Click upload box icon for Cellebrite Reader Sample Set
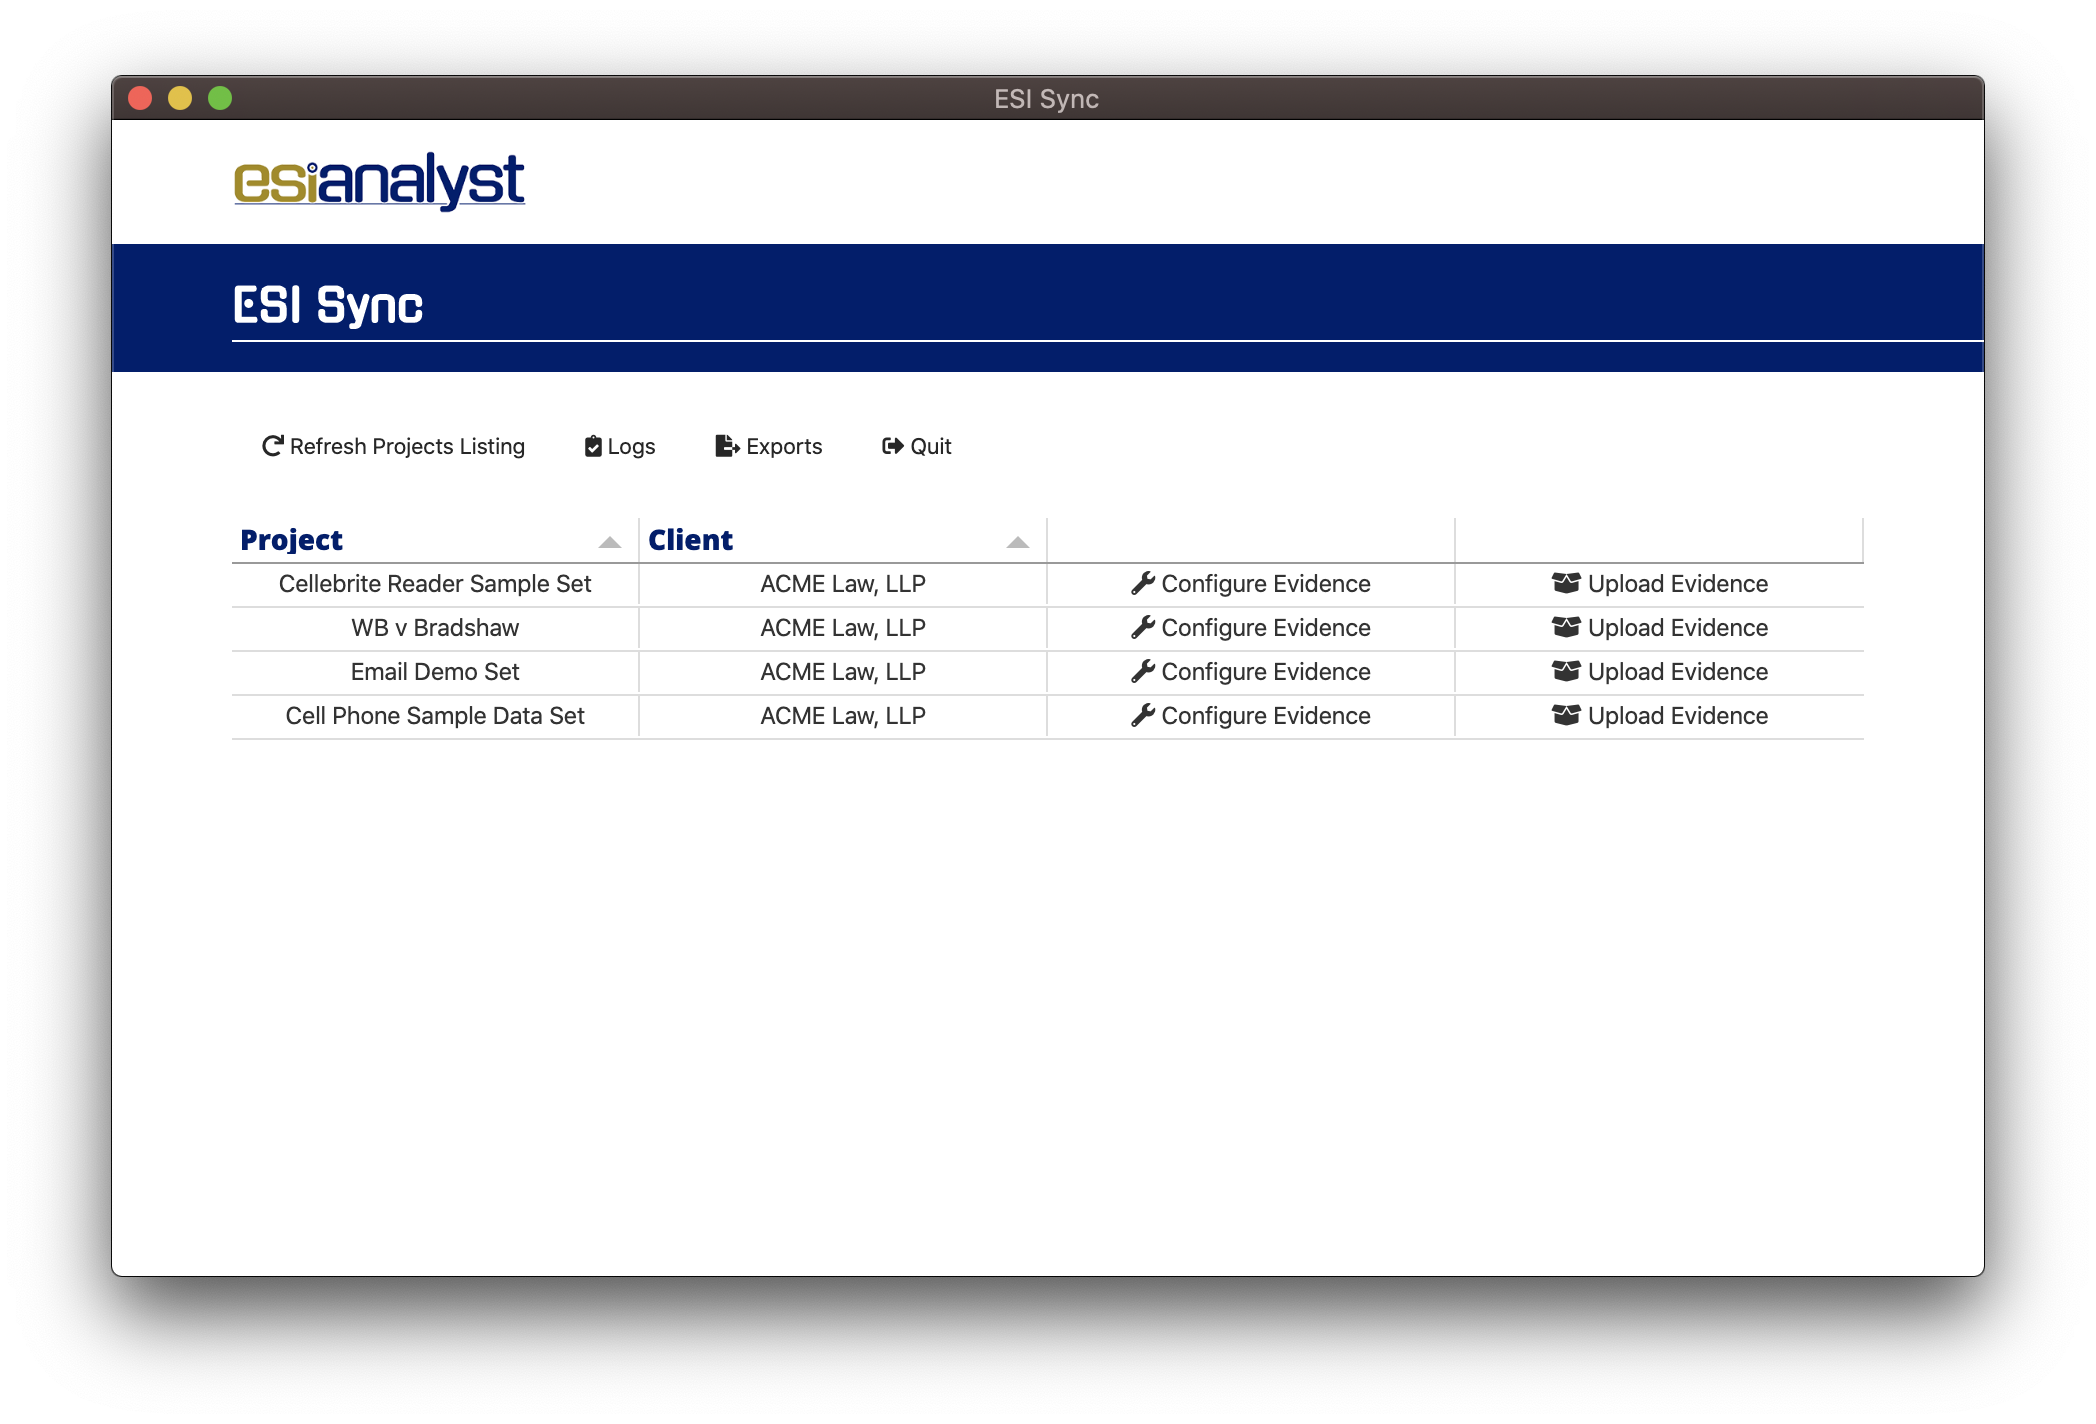 (x=1566, y=583)
